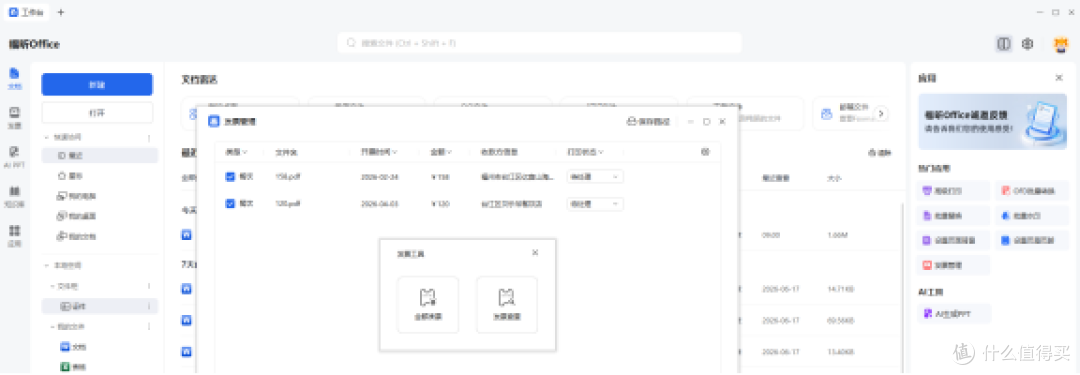Collapse the 快速访问 tree section

coord(47,138)
